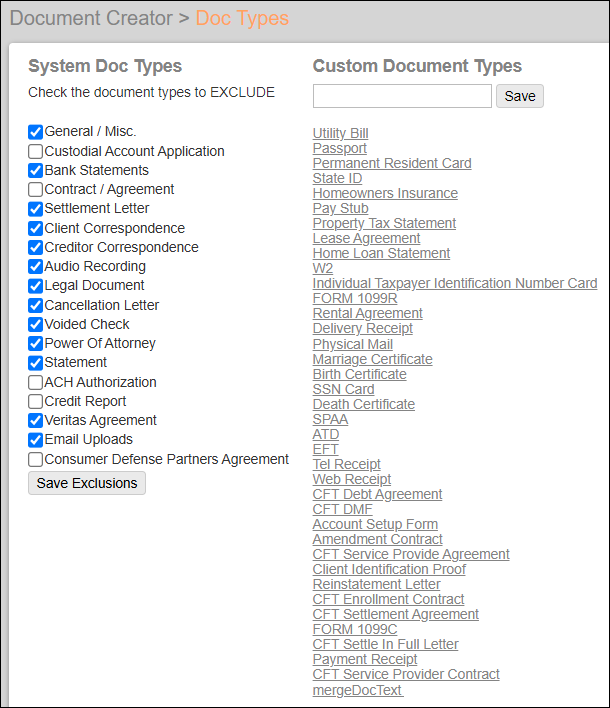Viewport: 610px width, 708px height.
Task: Open the FORM 1099R link
Action: point(354,298)
